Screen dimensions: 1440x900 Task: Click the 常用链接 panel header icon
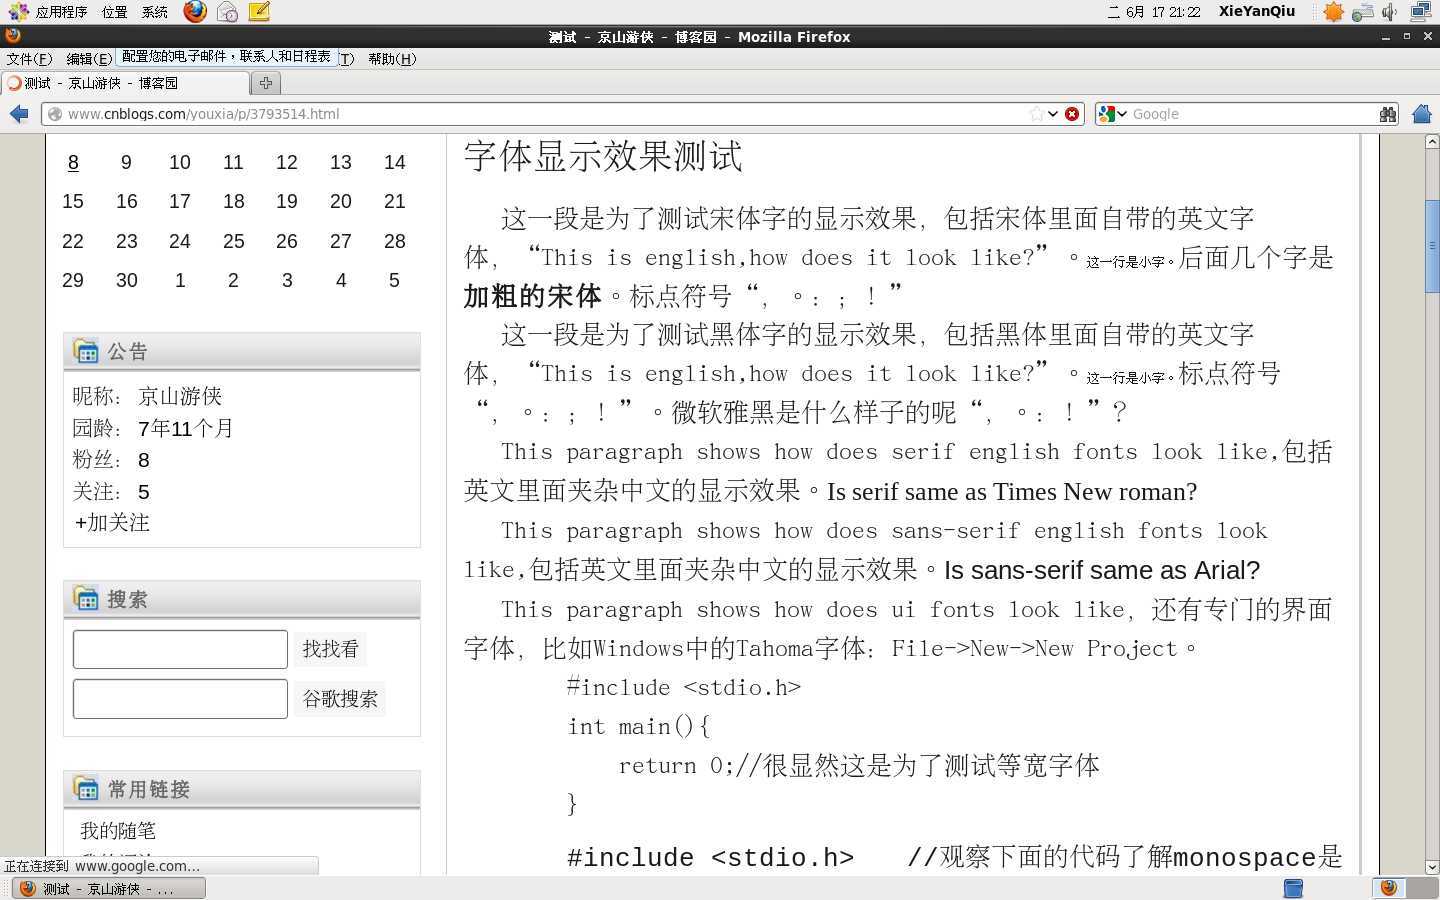(86, 788)
